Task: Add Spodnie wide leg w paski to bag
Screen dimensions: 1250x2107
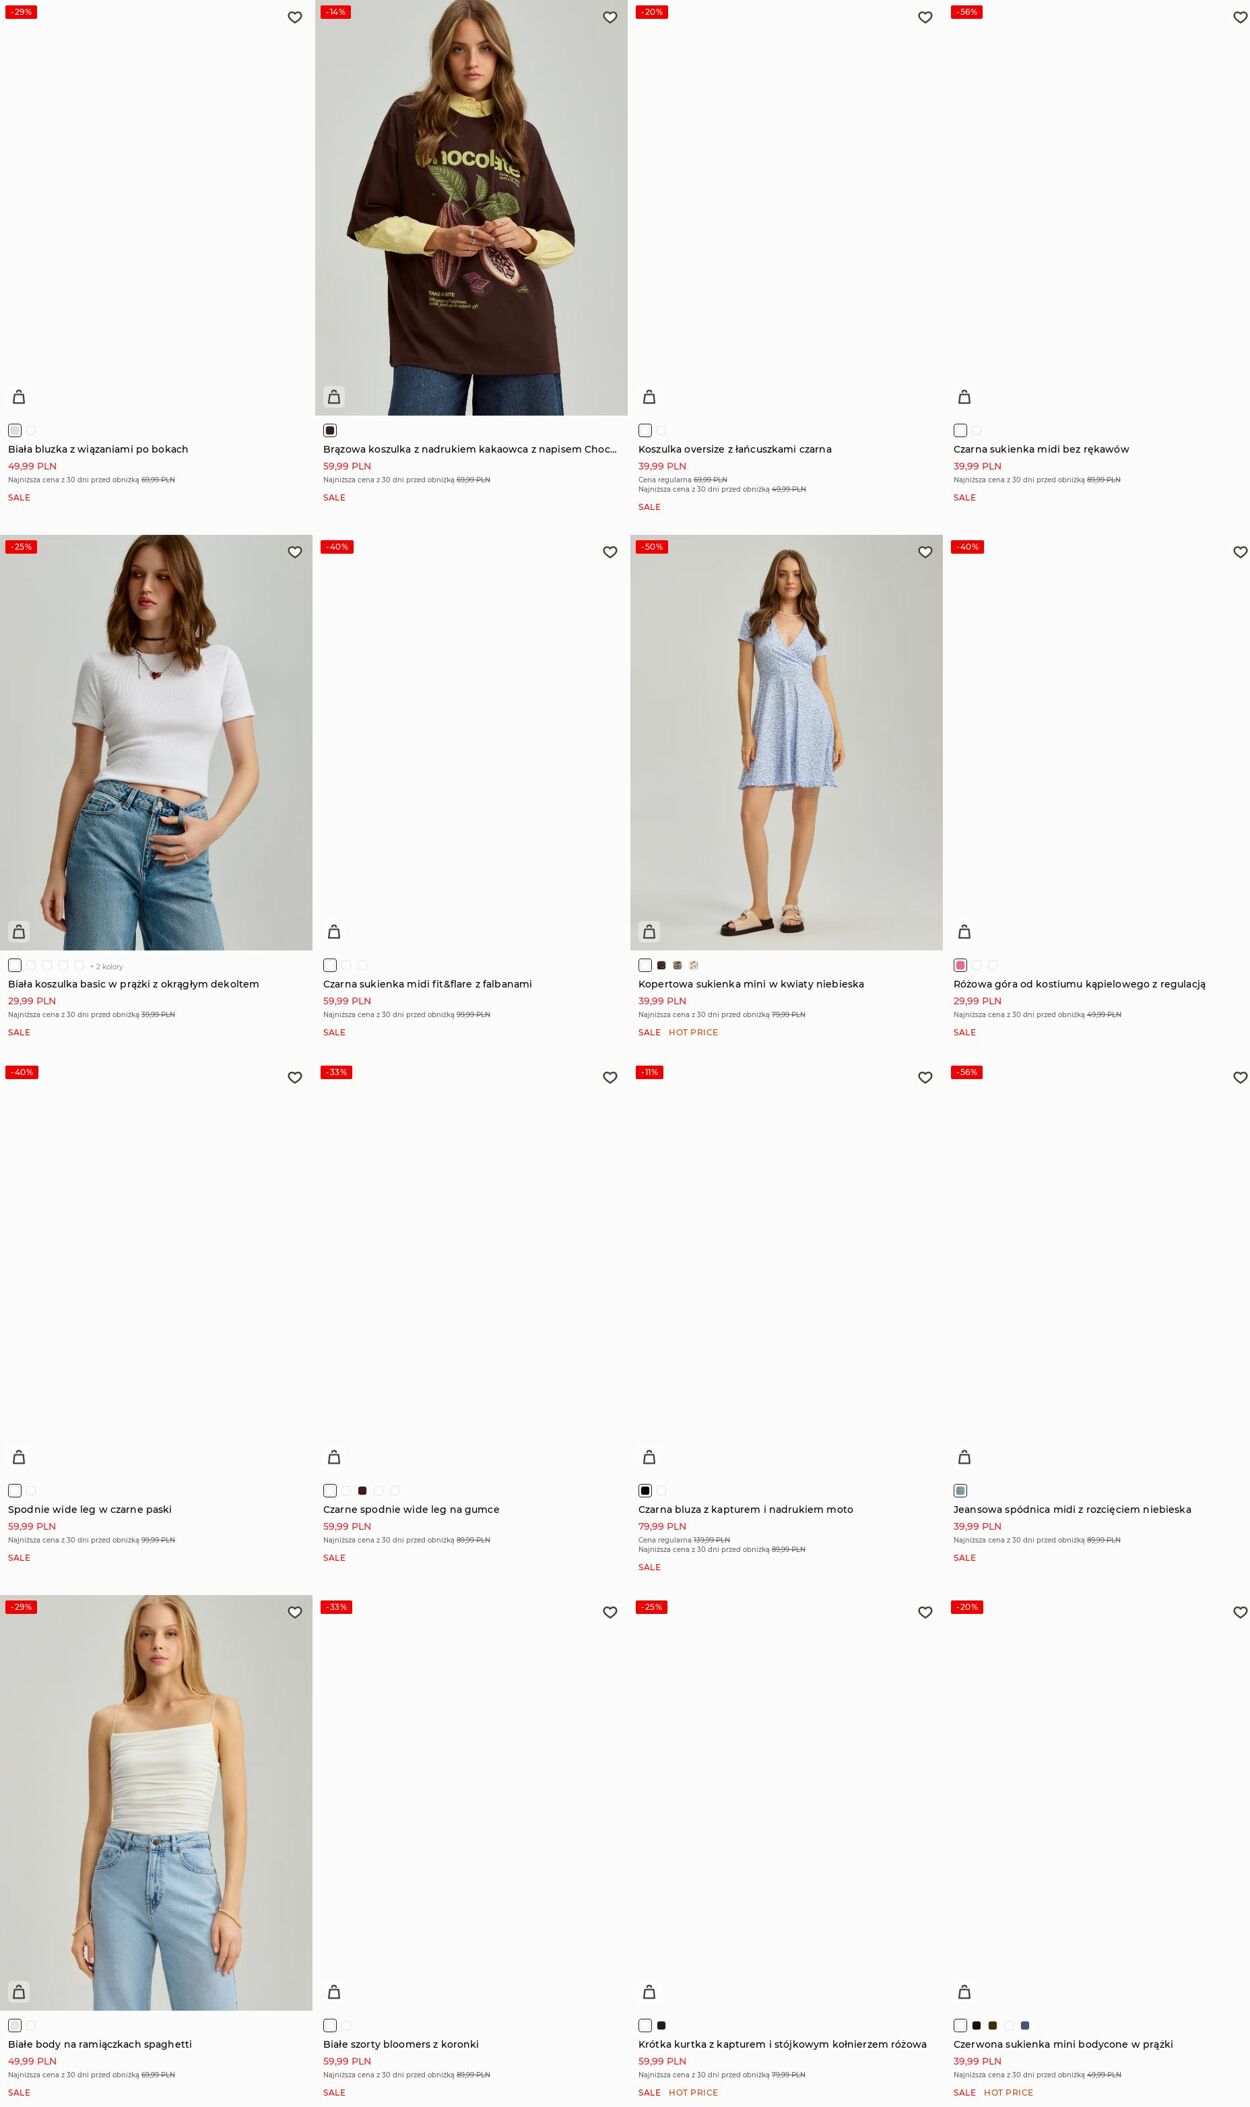Action: coord(19,1457)
